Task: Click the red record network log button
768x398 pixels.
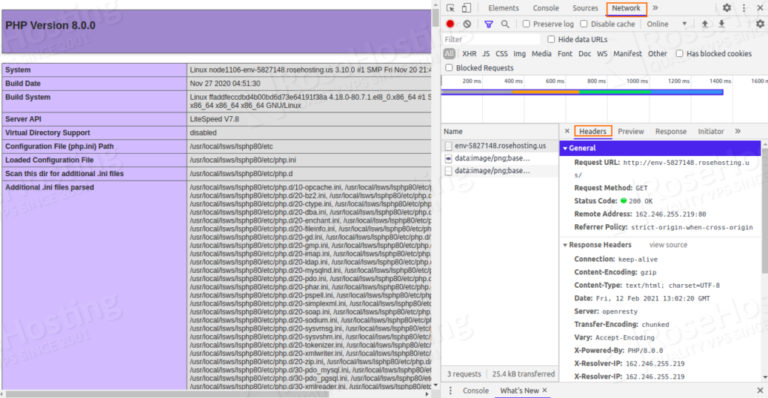Action: (x=450, y=23)
